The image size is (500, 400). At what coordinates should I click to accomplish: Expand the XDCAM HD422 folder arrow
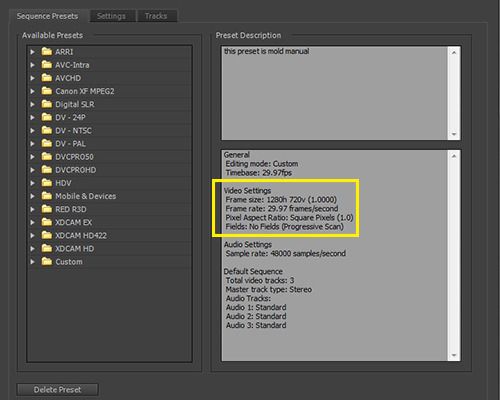click(32, 235)
